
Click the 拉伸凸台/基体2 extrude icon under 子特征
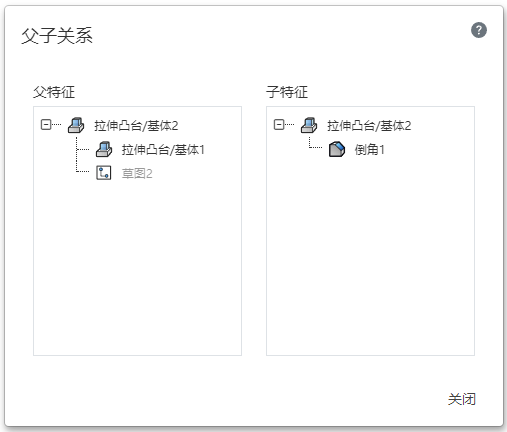309,125
